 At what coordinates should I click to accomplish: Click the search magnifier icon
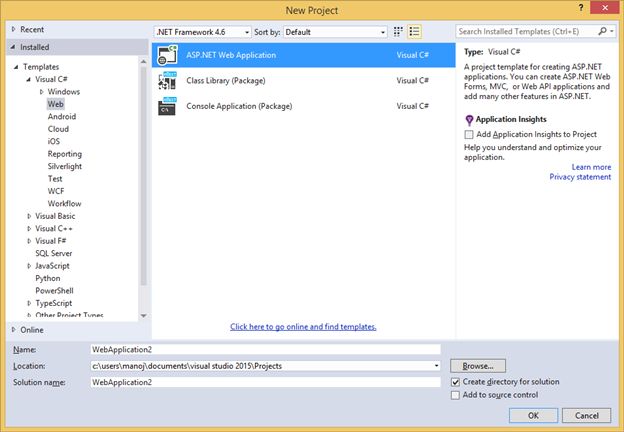[x=603, y=31]
